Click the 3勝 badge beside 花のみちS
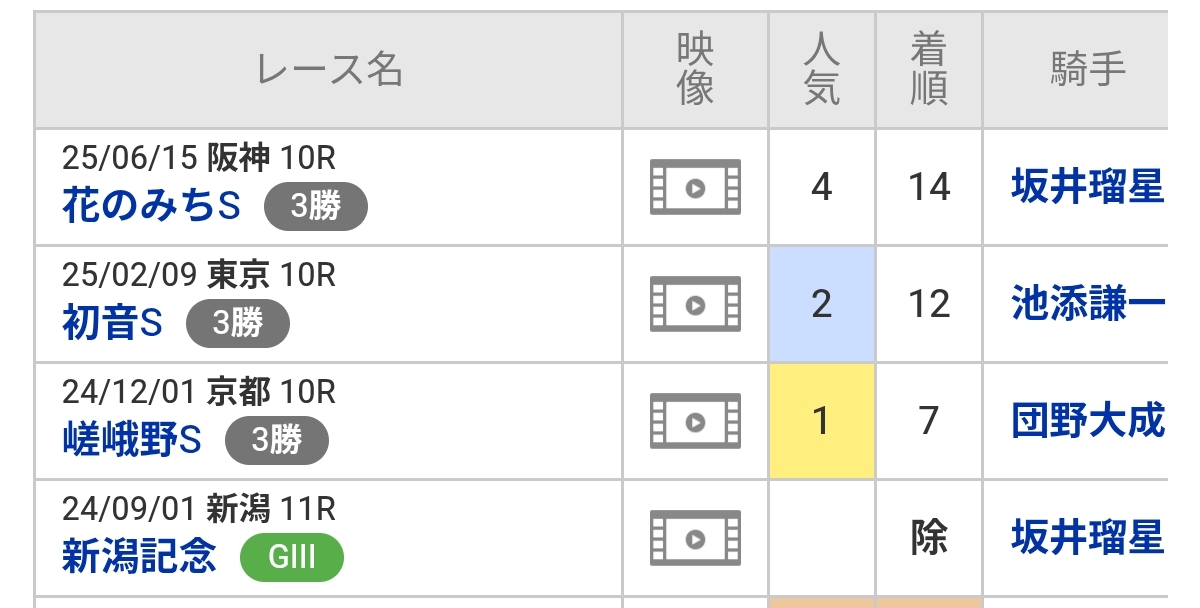This screenshot has height=608, width=1200. (x=316, y=207)
